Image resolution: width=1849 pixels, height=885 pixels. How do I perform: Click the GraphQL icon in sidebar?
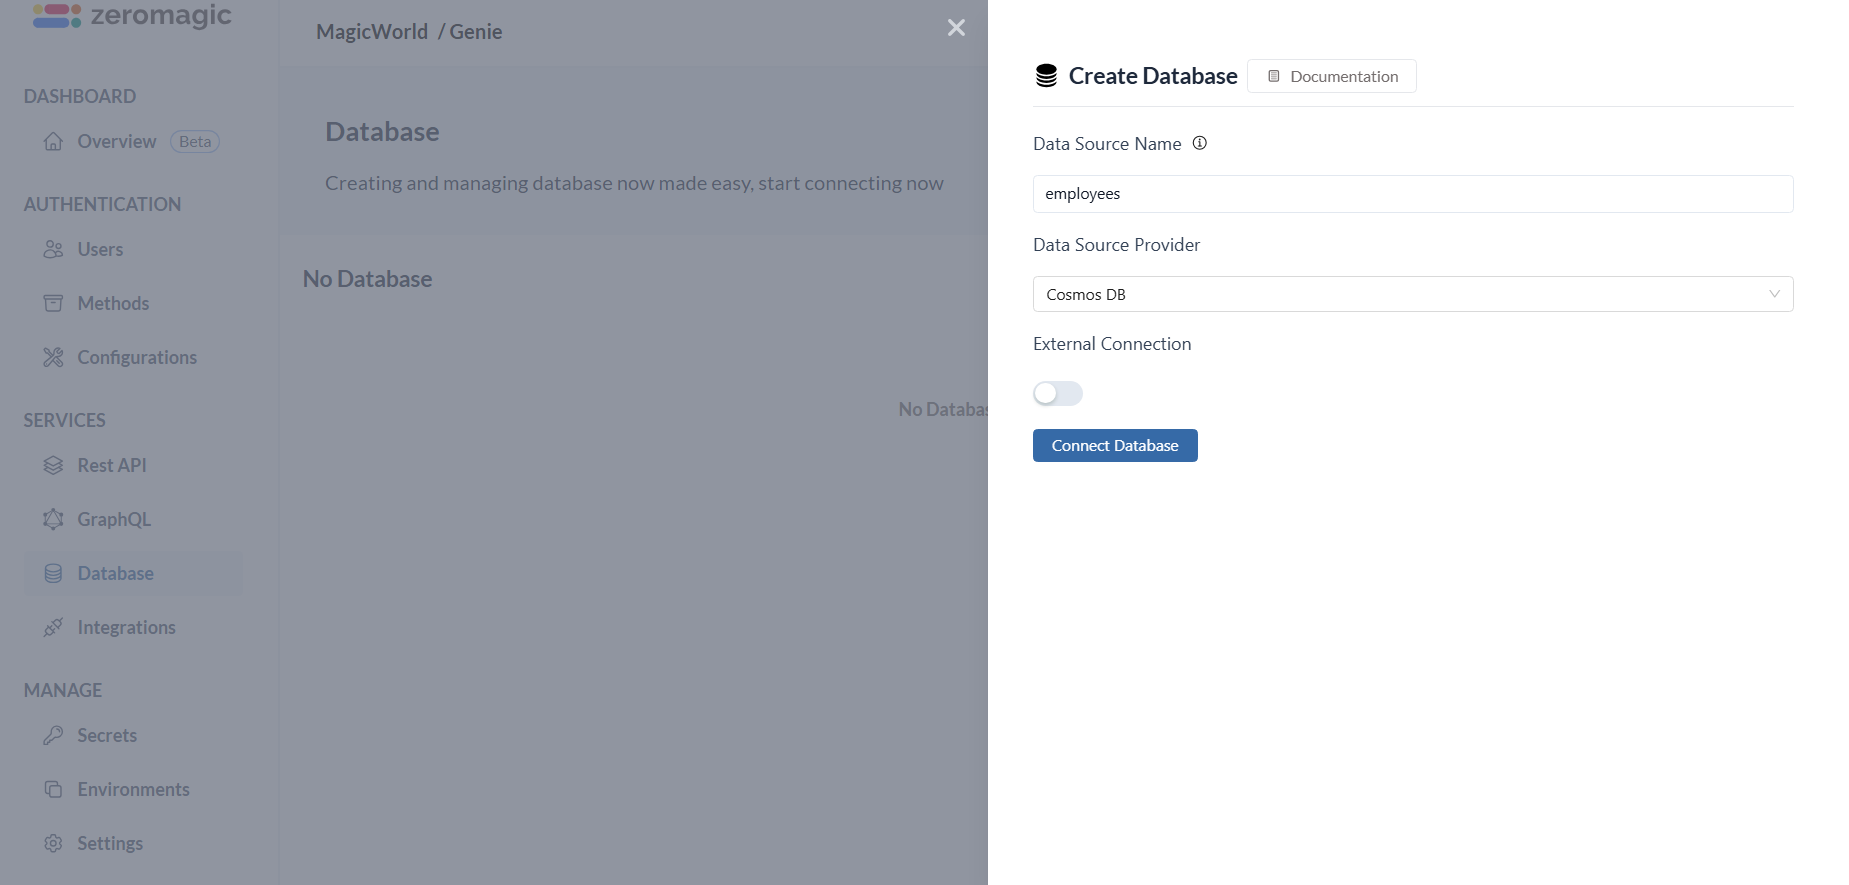[53, 519]
